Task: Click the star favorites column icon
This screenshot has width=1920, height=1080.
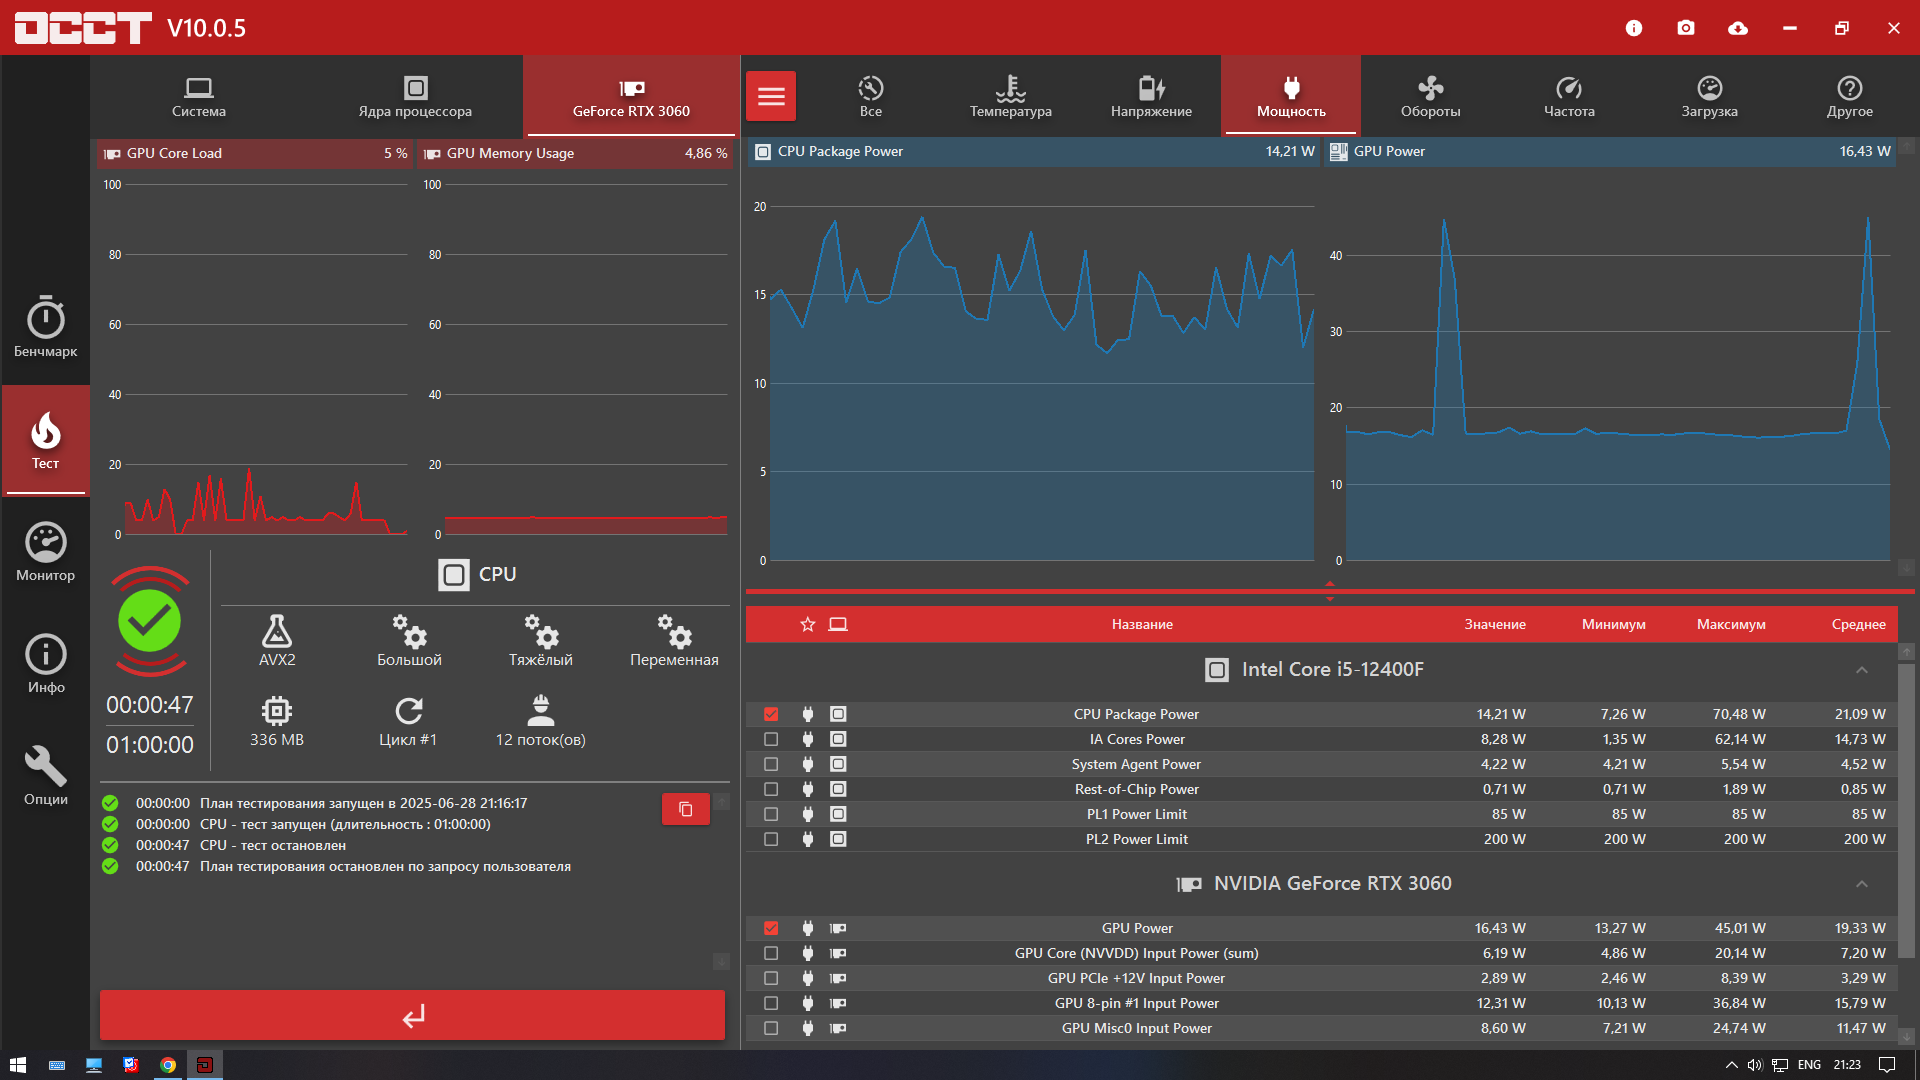Action: pos(808,624)
